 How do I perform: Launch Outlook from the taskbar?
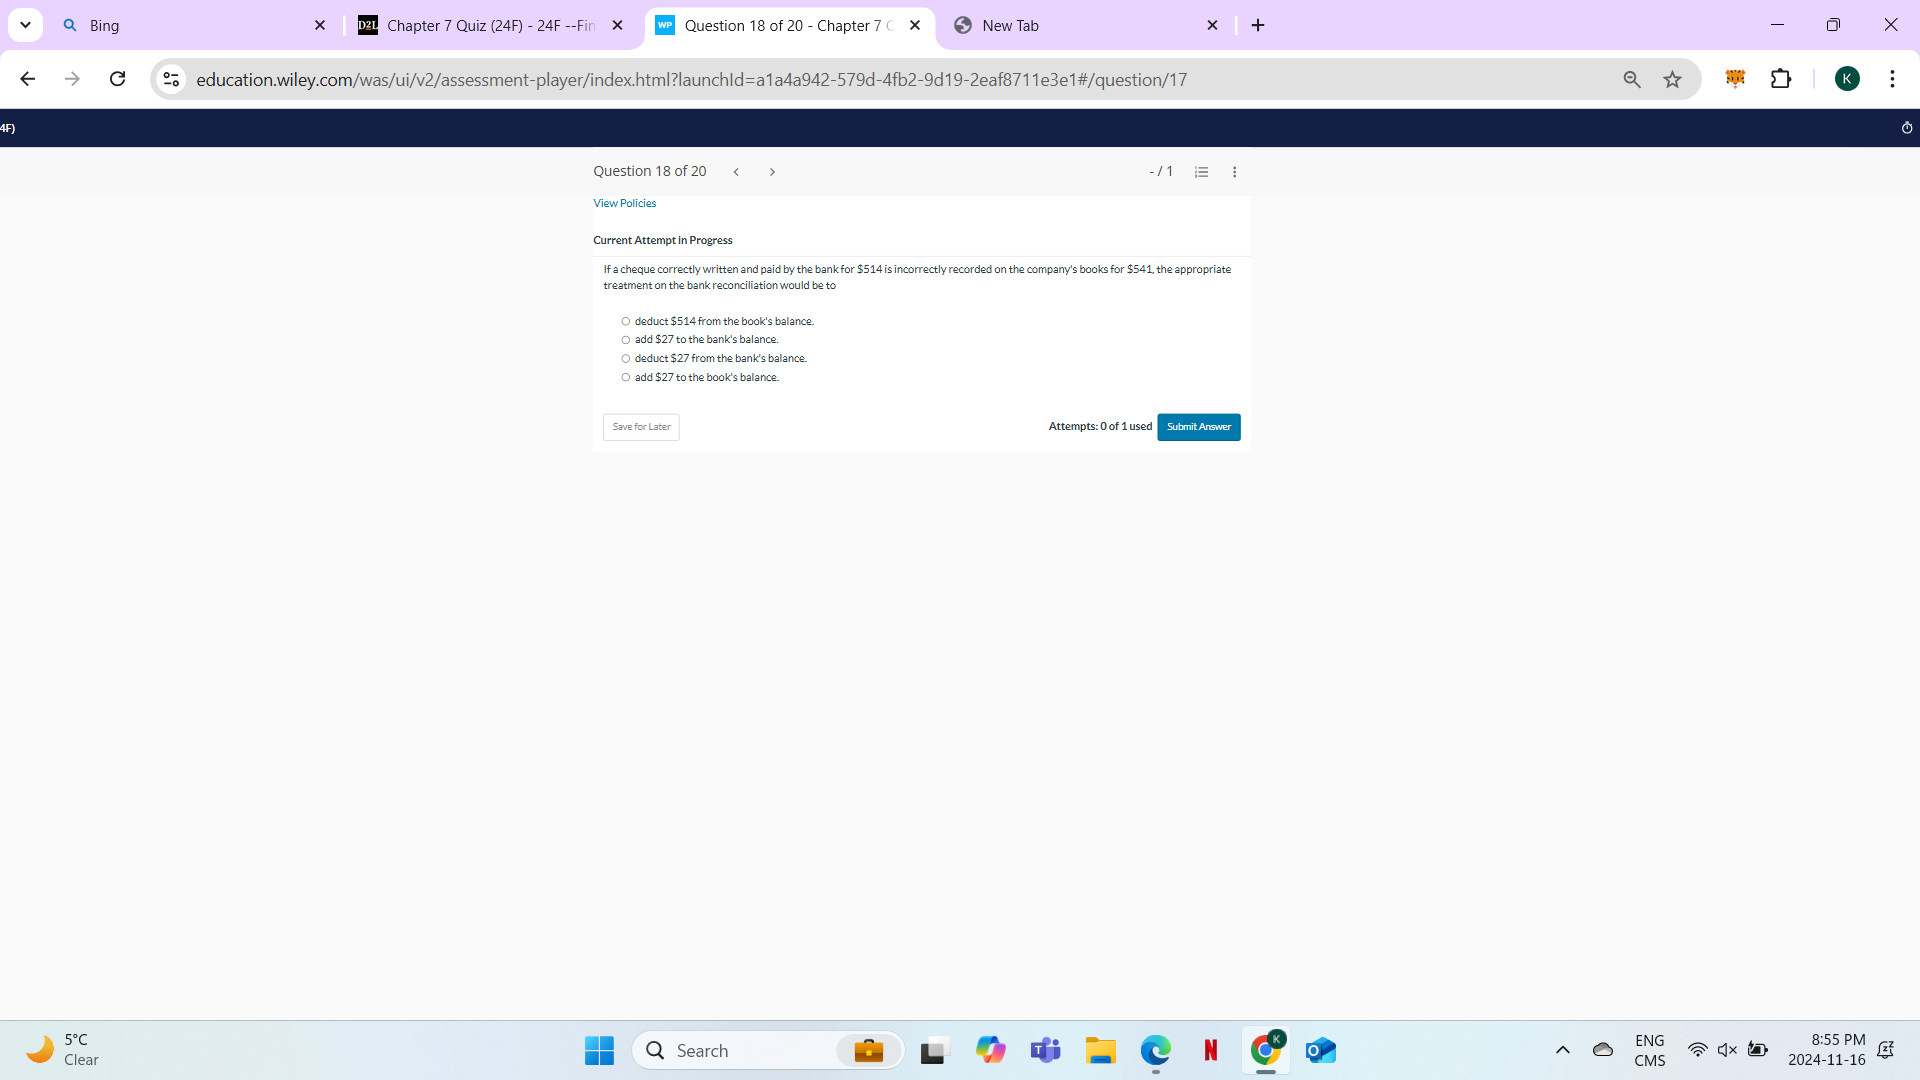1320,1051
